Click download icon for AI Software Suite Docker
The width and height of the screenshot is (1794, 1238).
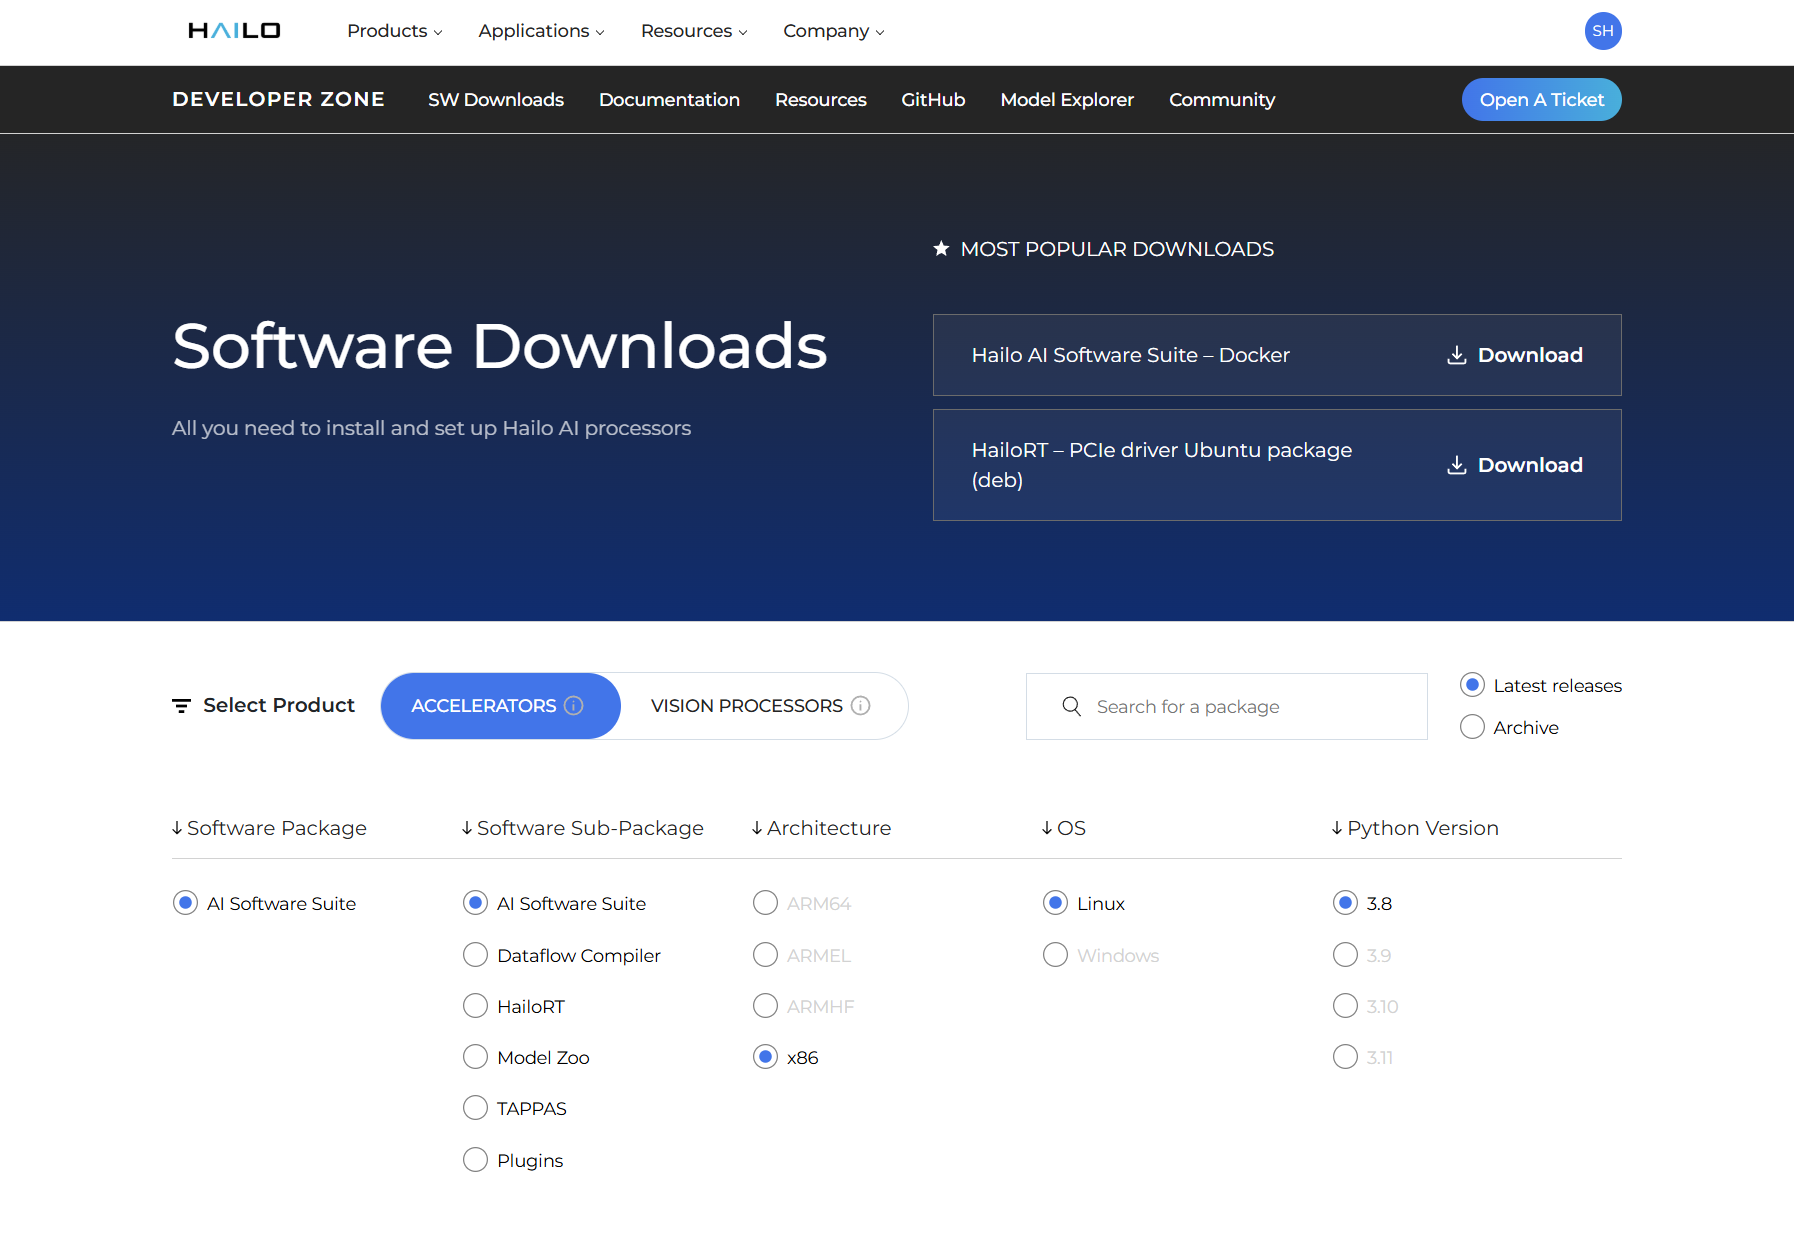(x=1457, y=355)
